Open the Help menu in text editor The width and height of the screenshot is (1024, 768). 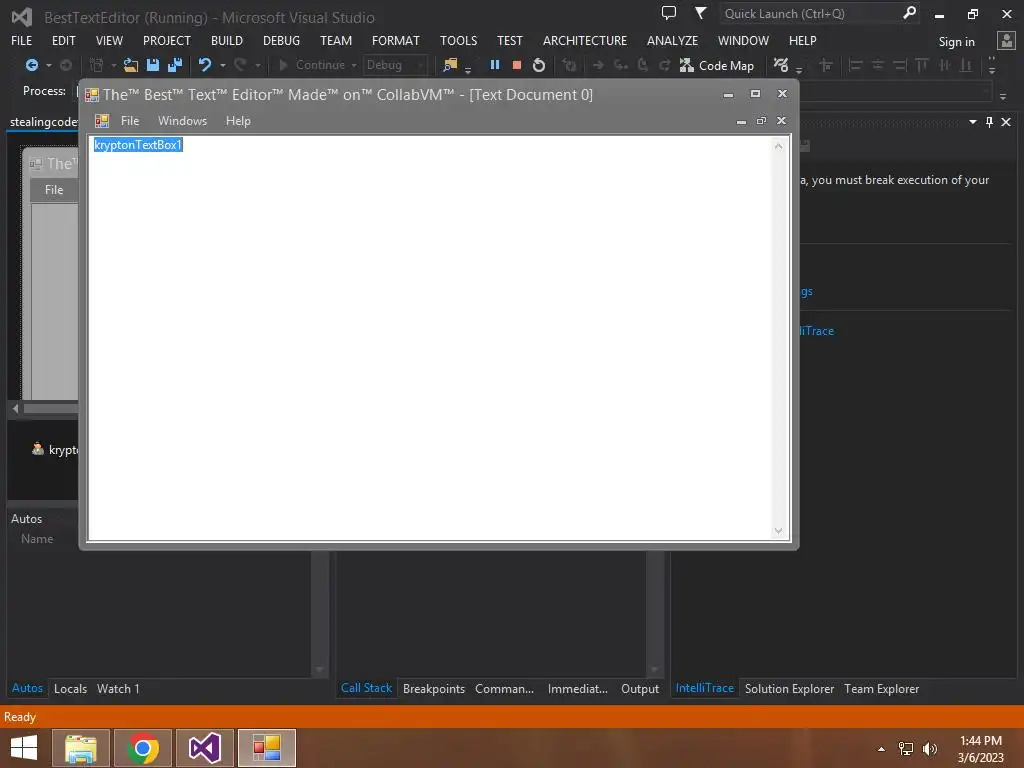[238, 121]
